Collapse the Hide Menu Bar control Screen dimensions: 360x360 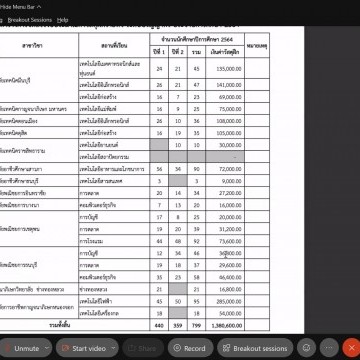tap(21, 7)
